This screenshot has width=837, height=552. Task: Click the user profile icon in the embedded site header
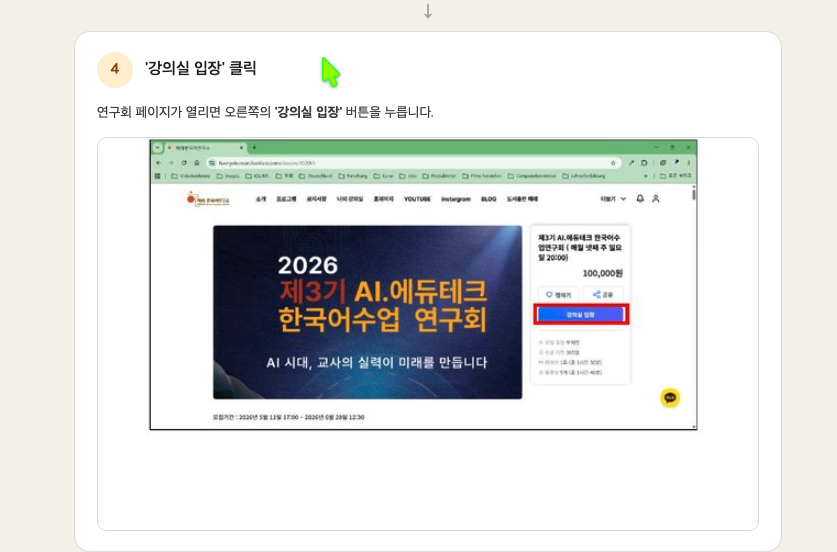(x=656, y=199)
